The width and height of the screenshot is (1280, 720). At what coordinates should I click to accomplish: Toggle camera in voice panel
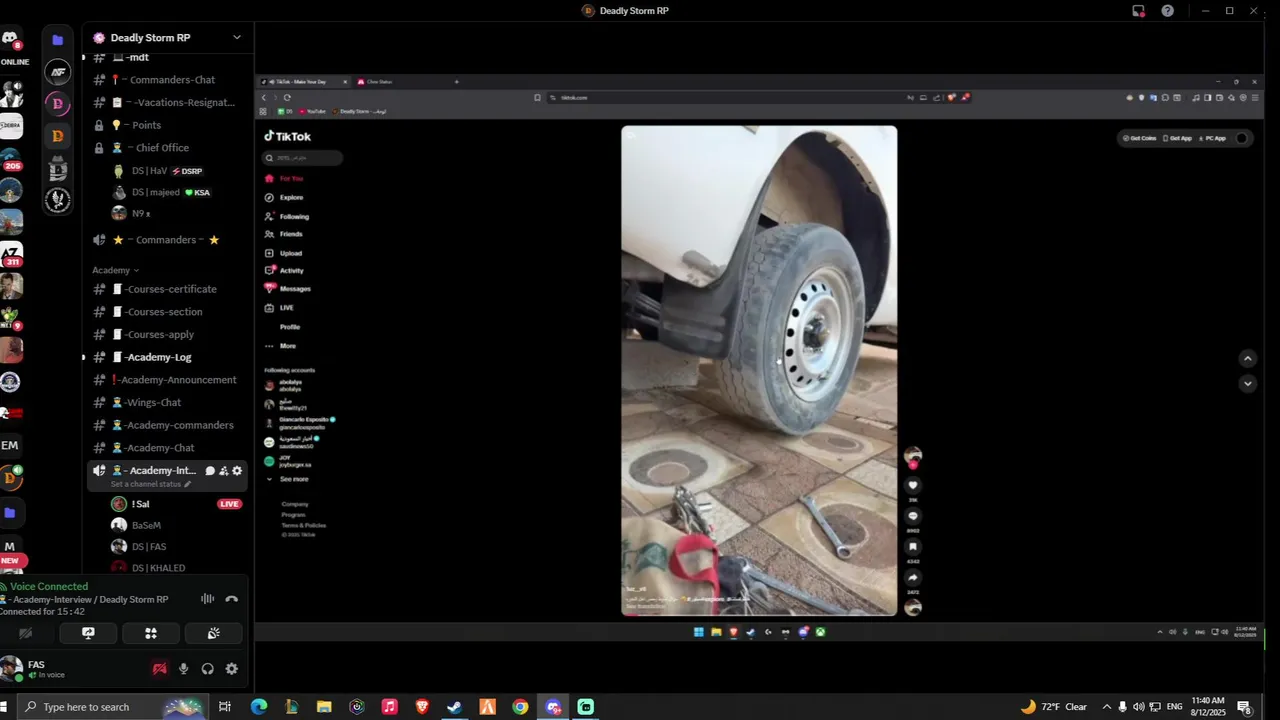(26, 633)
